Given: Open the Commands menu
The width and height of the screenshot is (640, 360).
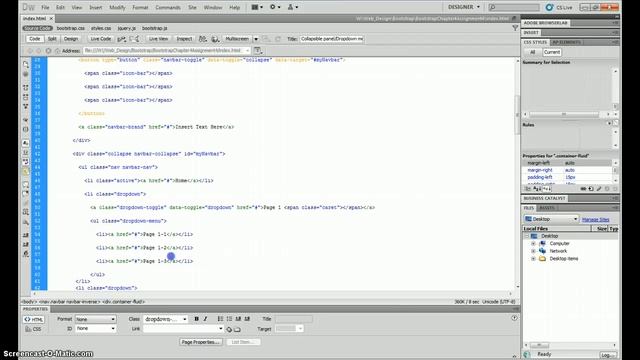Looking at the screenshot, I should tap(168, 7).
